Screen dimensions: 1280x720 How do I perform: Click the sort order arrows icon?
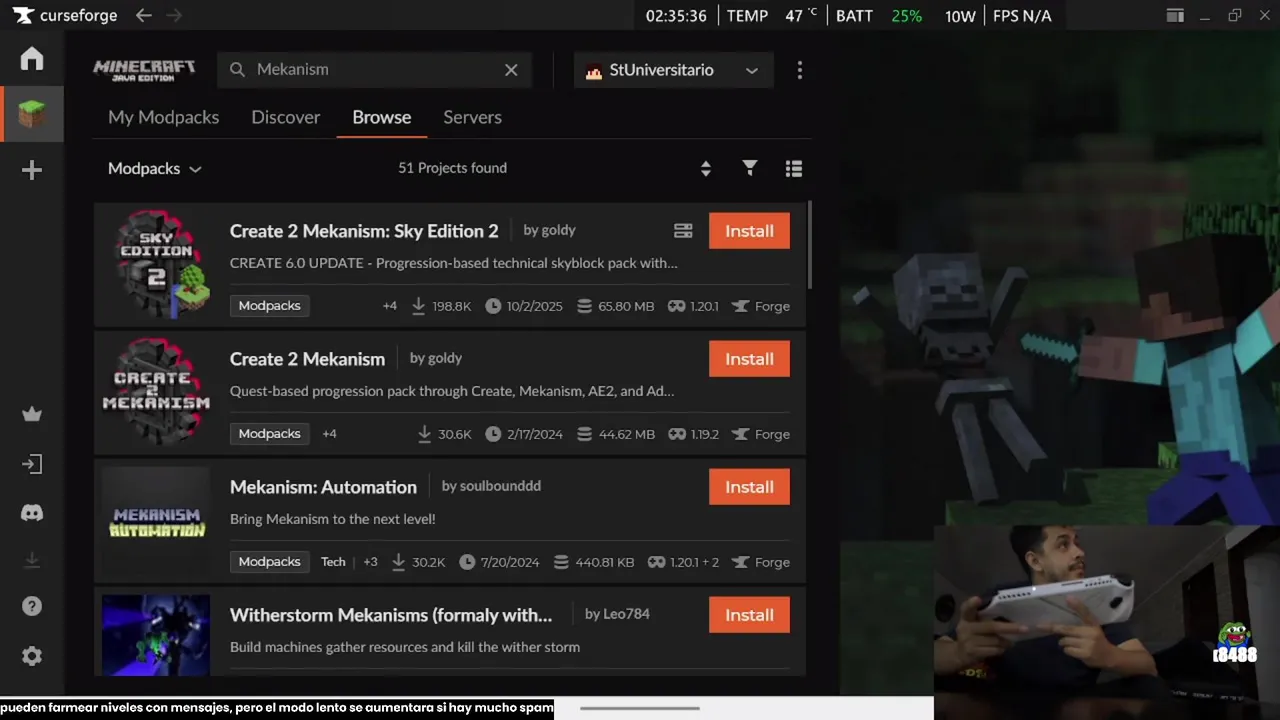pos(706,169)
